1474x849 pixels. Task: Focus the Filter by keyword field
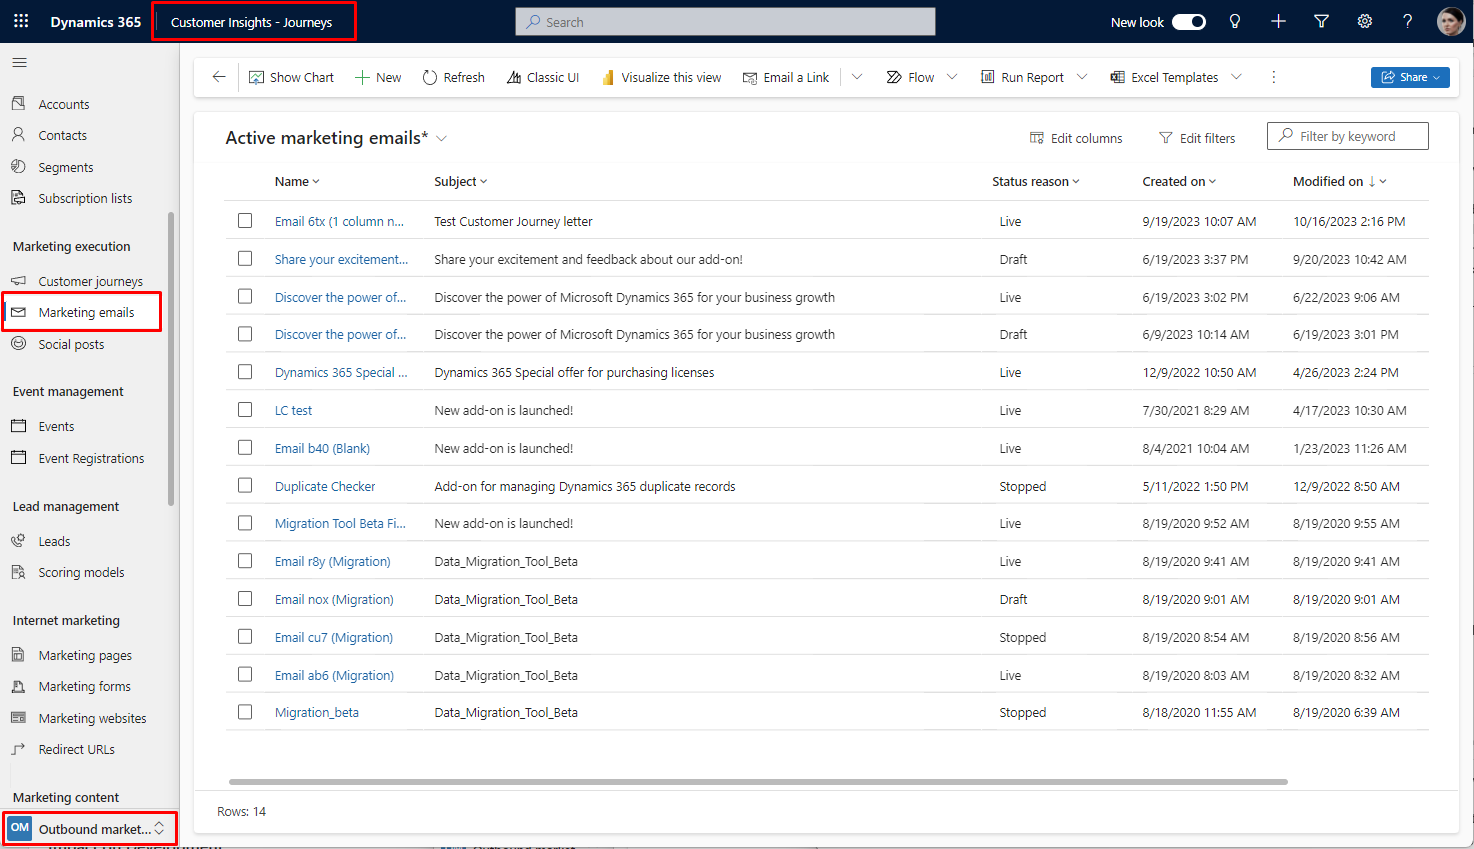1347,136
